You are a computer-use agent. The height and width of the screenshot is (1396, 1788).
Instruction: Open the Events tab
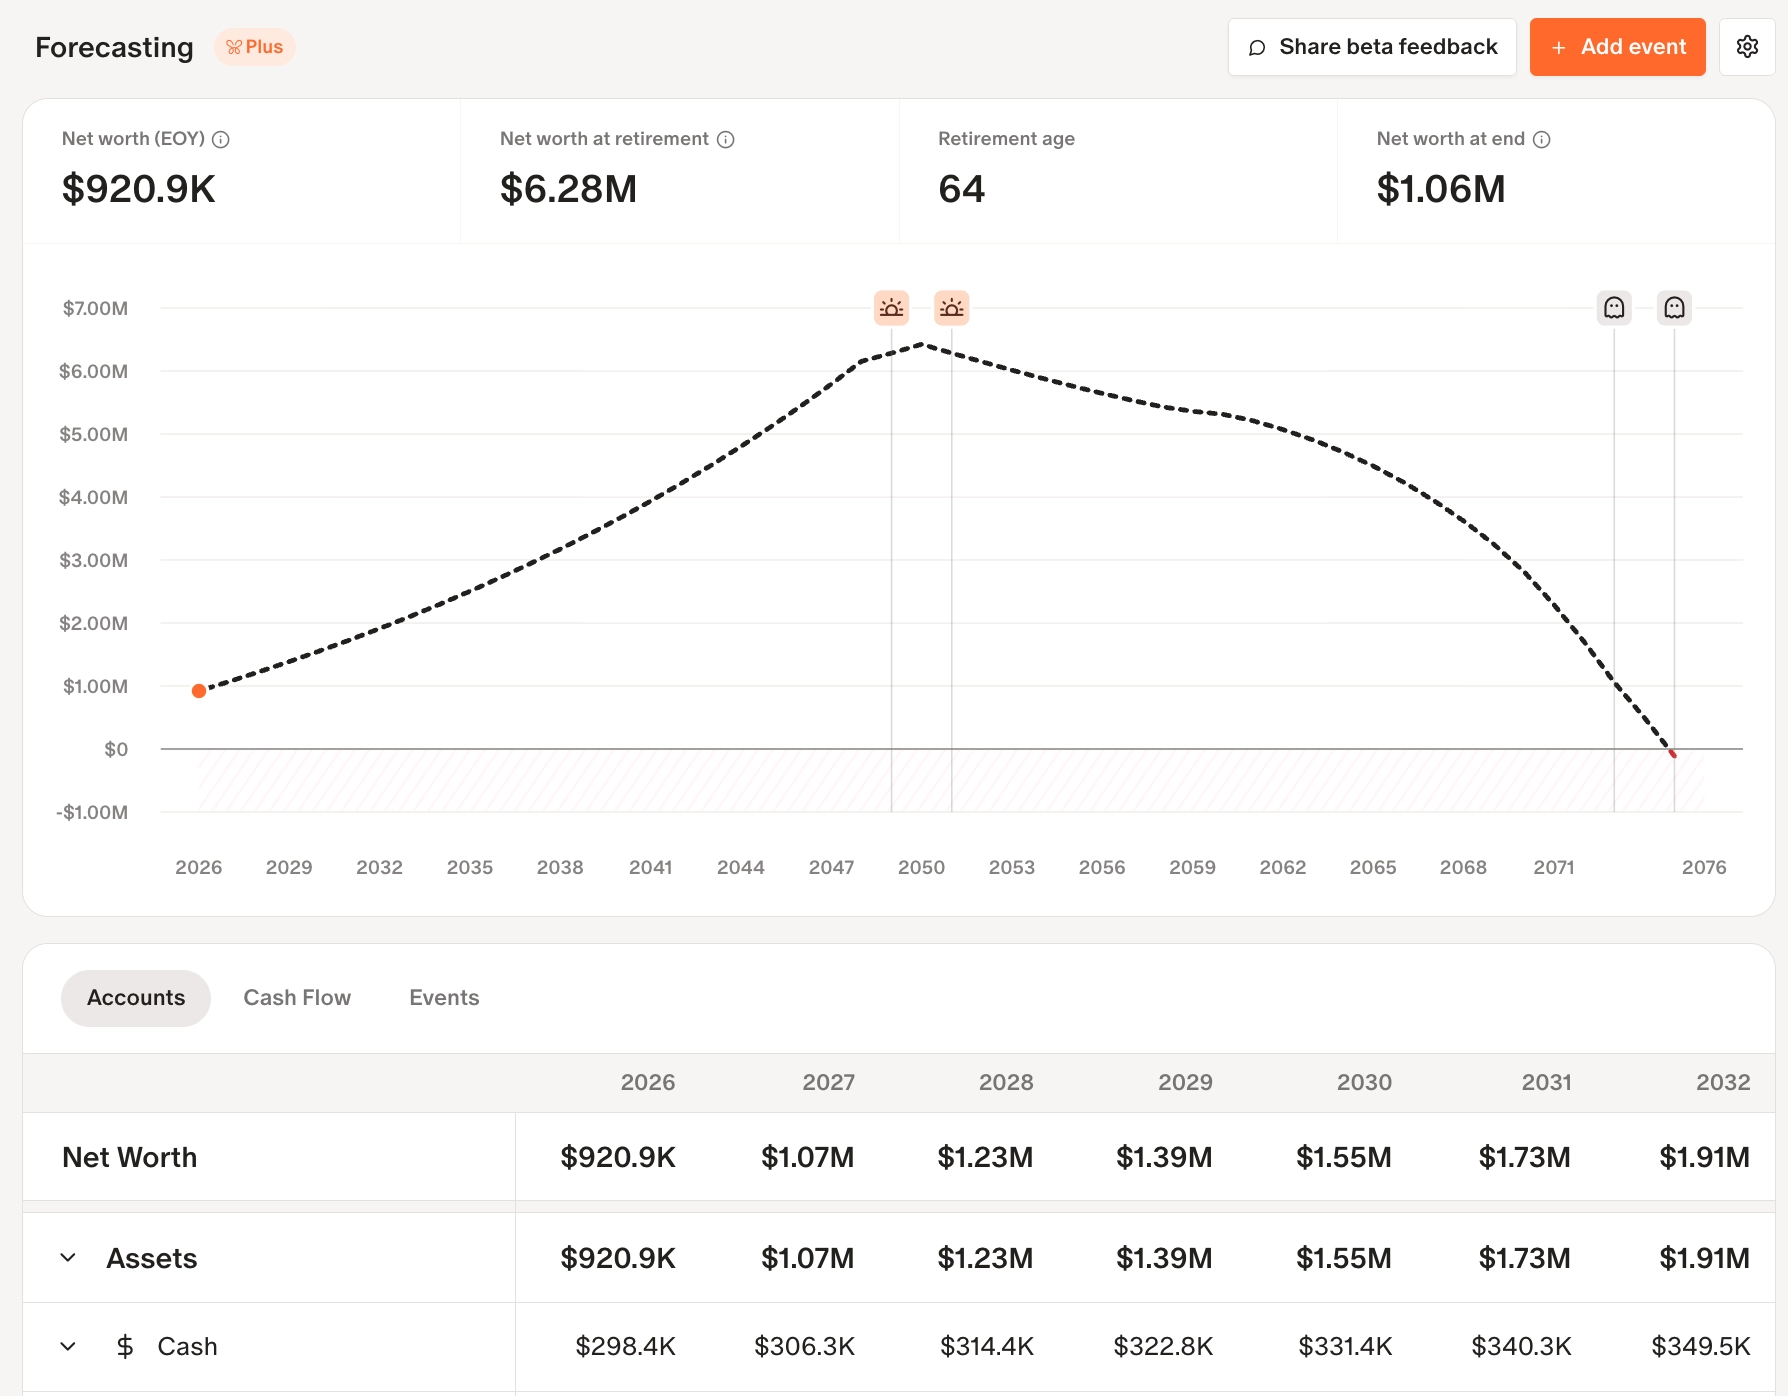click(444, 998)
